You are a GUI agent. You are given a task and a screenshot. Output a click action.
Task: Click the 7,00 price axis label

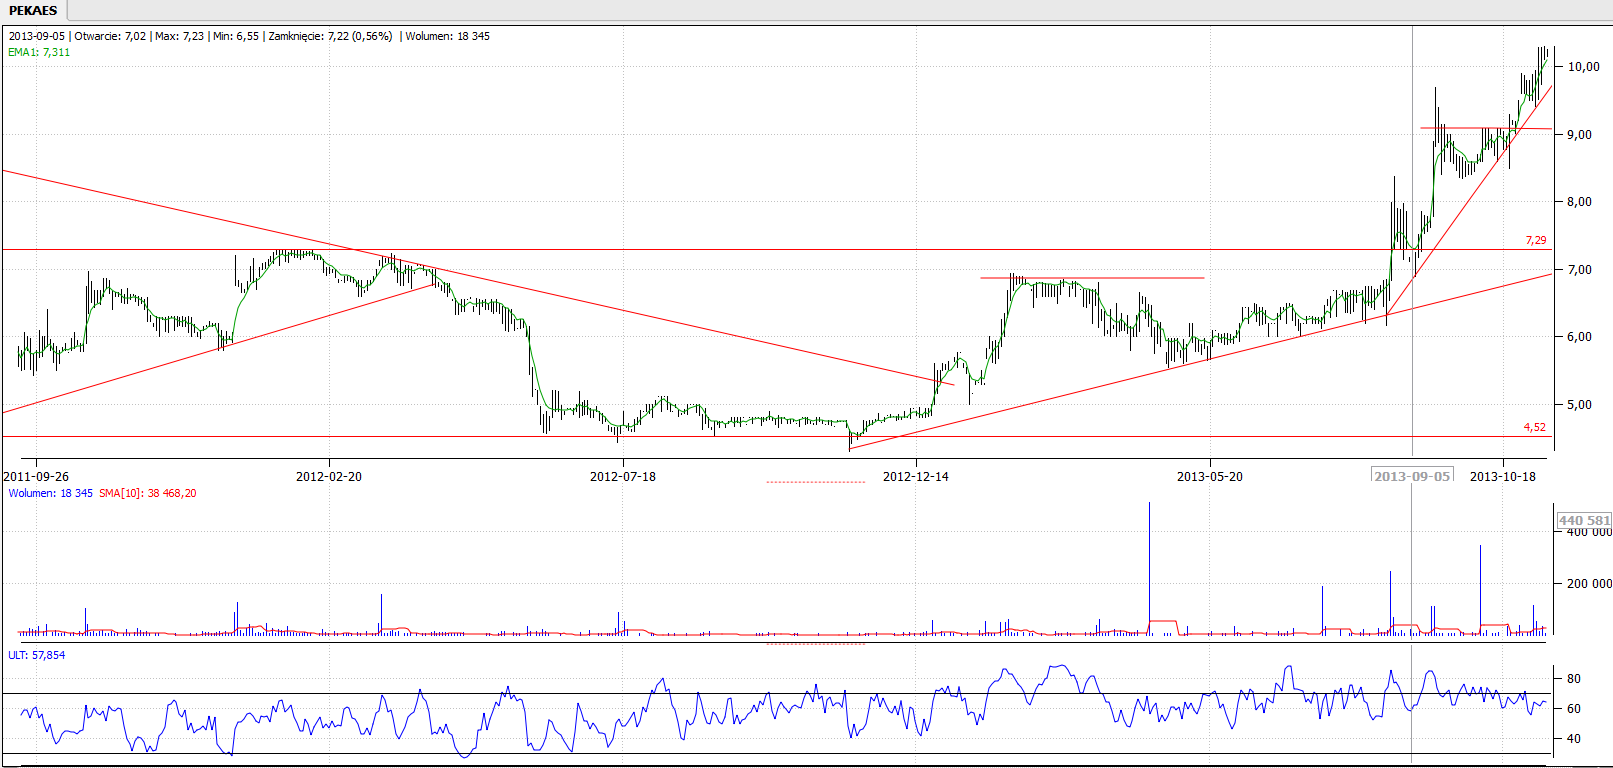click(x=1580, y=270)
